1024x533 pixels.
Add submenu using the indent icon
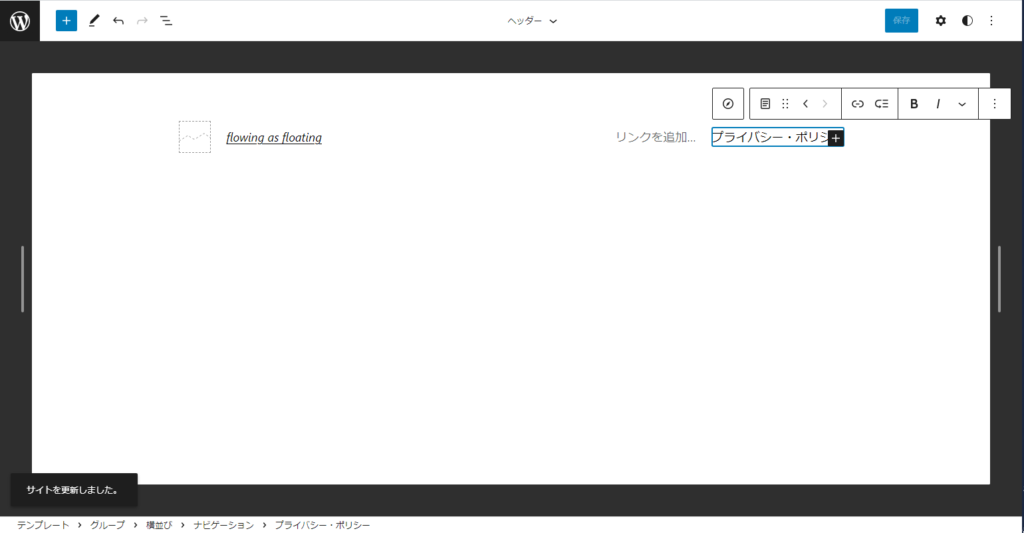click(x=882, y=104)
